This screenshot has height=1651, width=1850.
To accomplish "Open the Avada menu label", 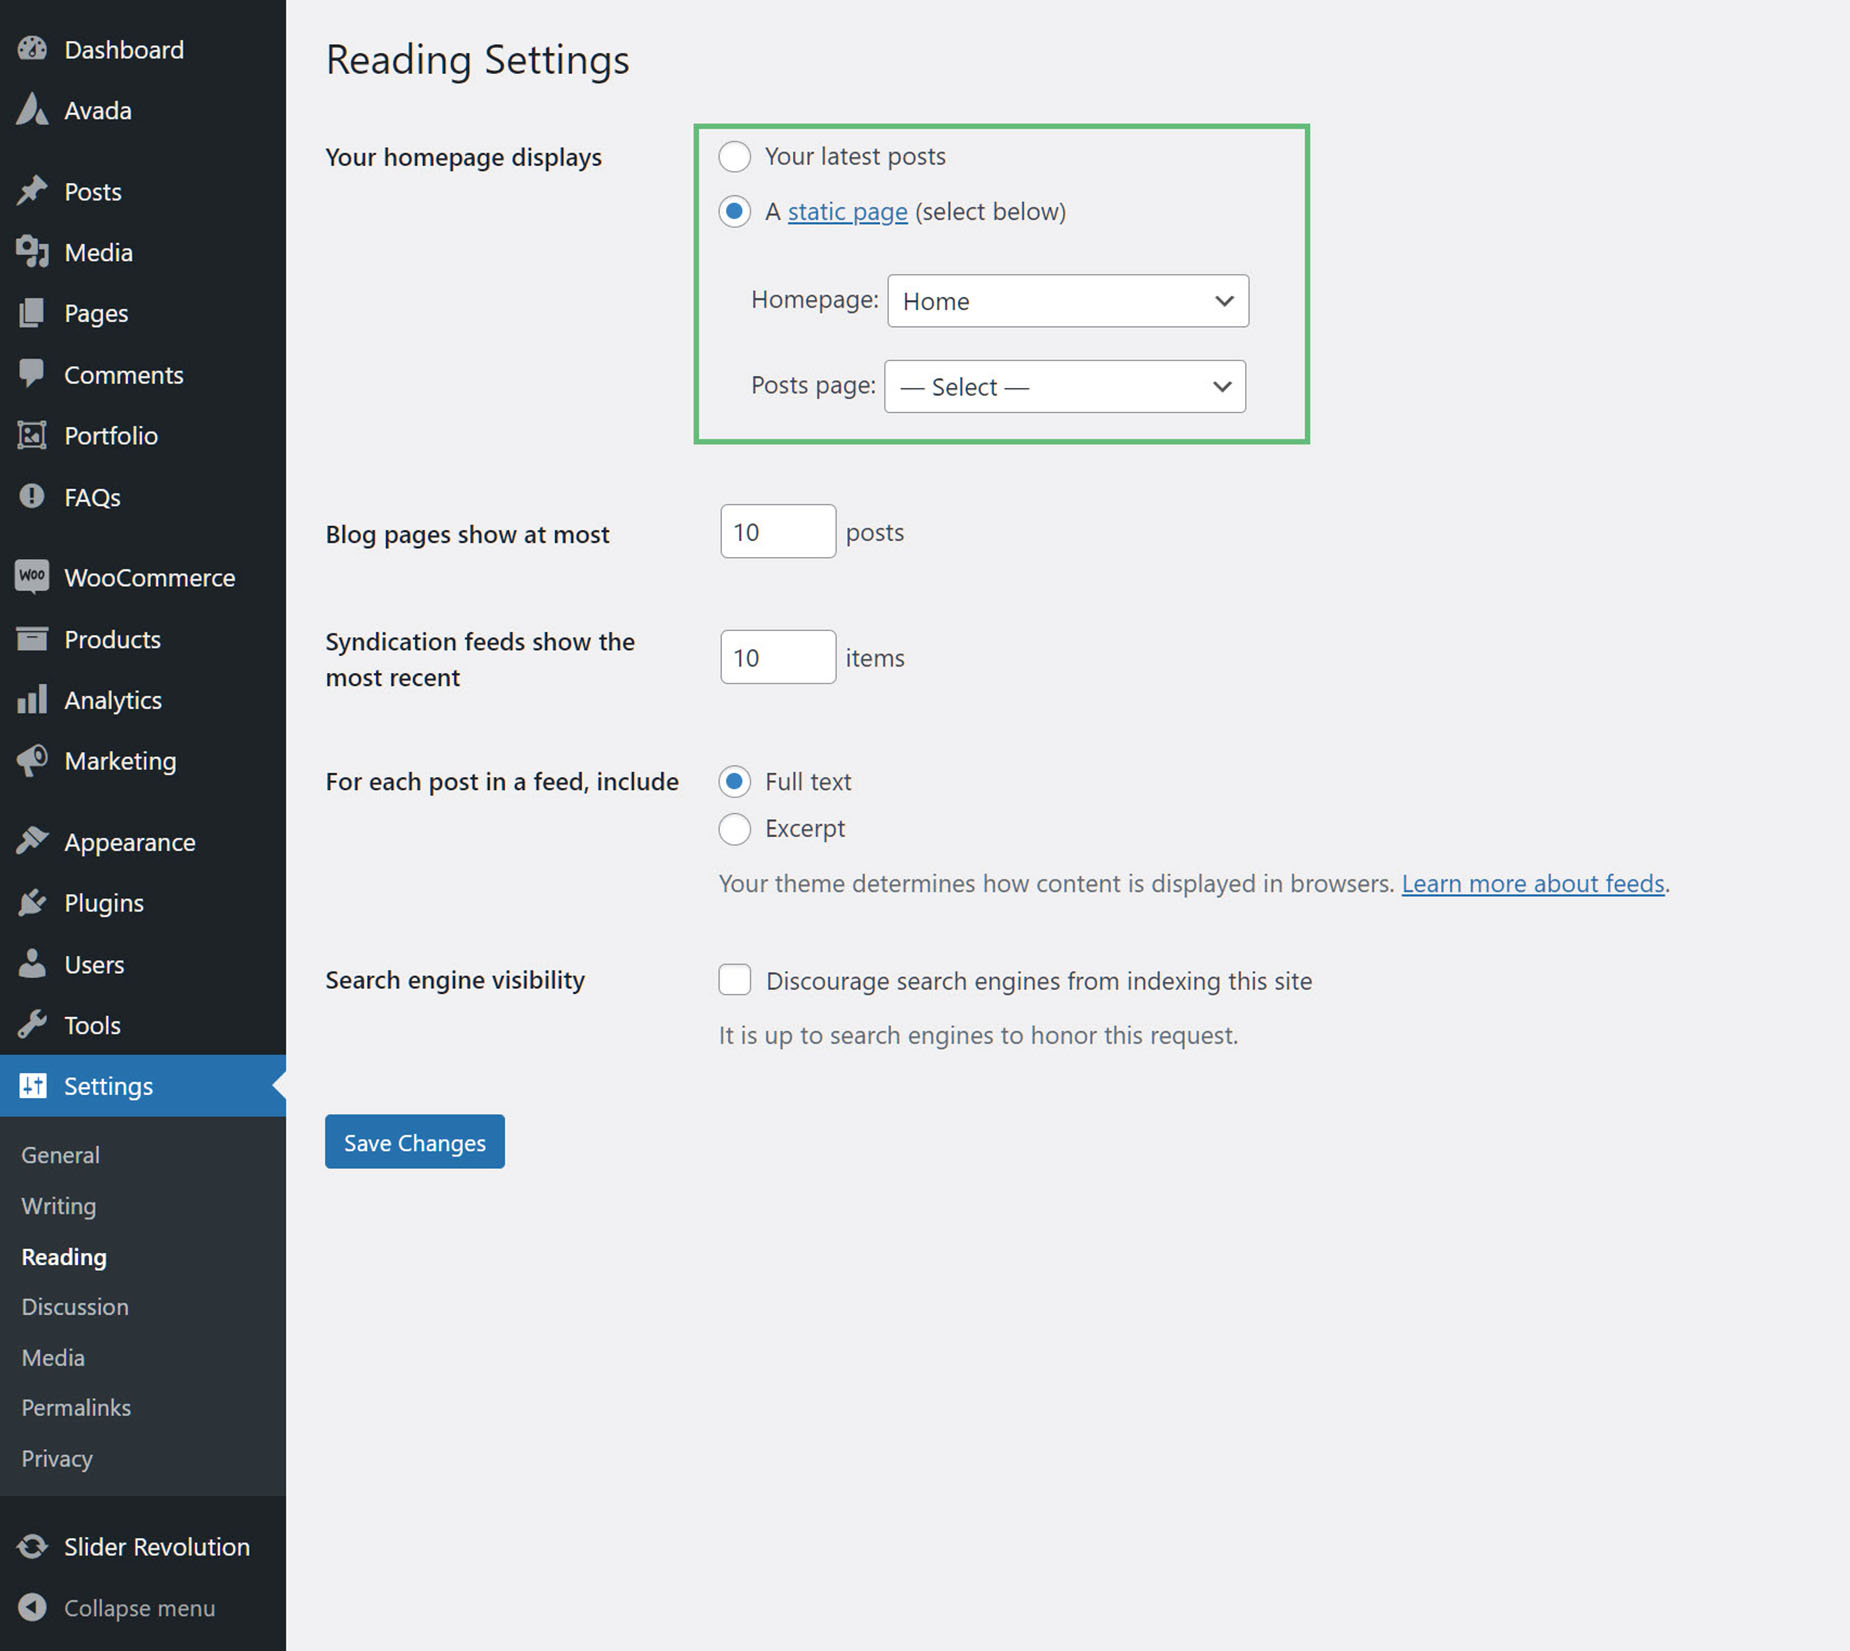I will (x=98, y=110).
